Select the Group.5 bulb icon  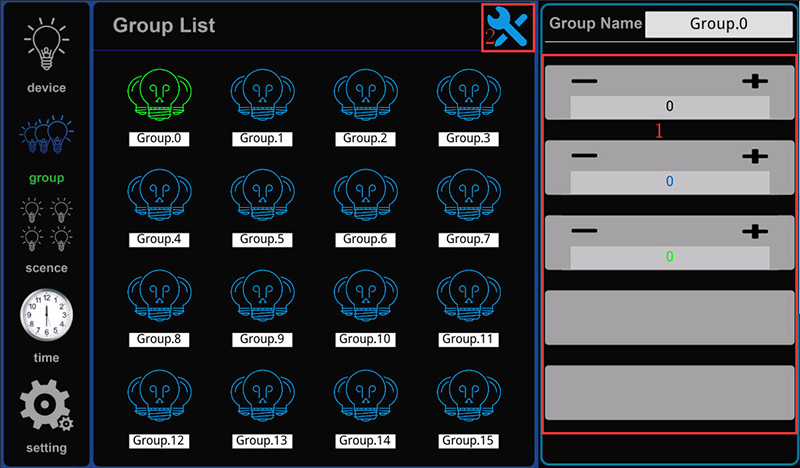click(262, 195)
